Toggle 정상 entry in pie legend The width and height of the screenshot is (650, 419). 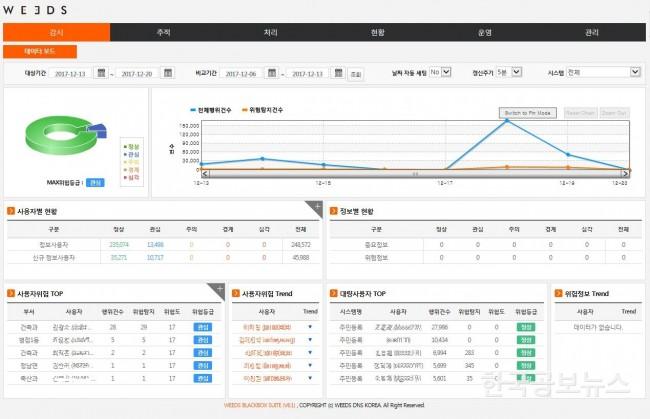click(x=132, y=147)
